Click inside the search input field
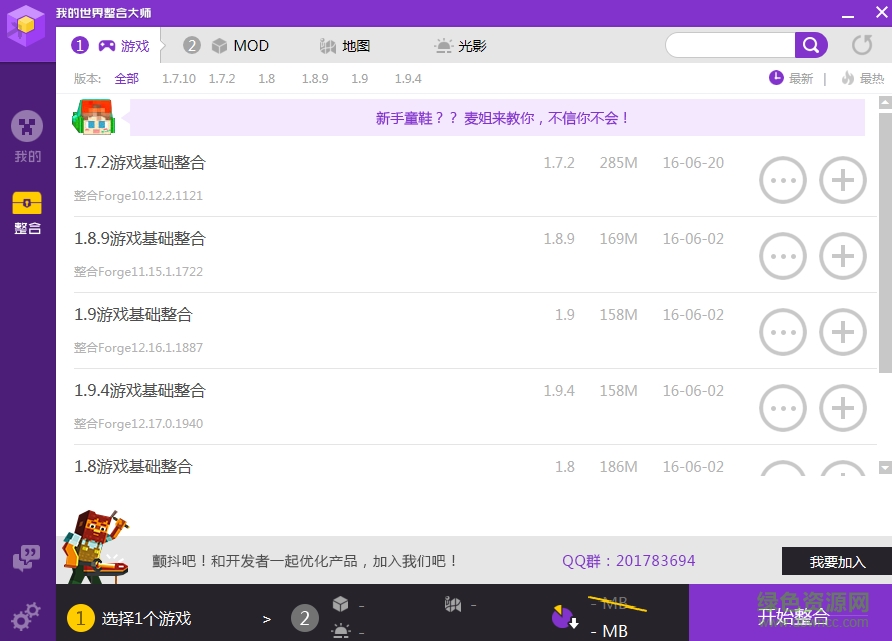892x641 pixels. tap(730, 45)
